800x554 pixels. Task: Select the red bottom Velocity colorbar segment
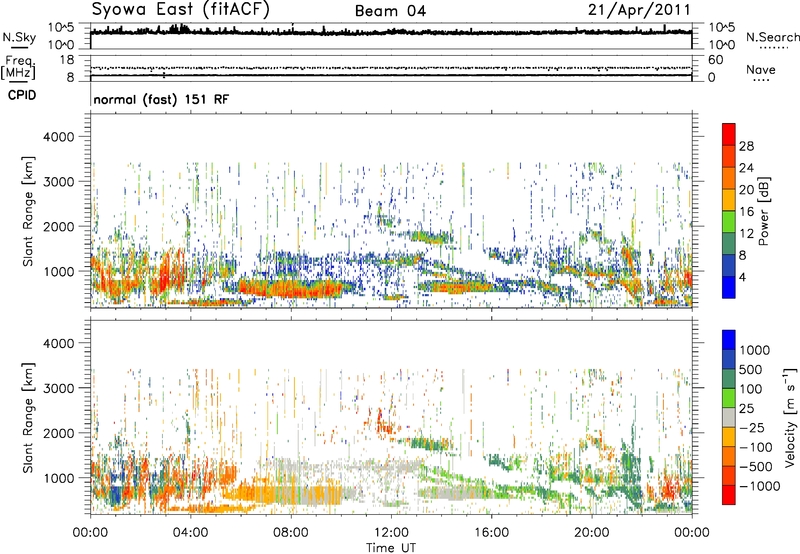click(729, 495)
